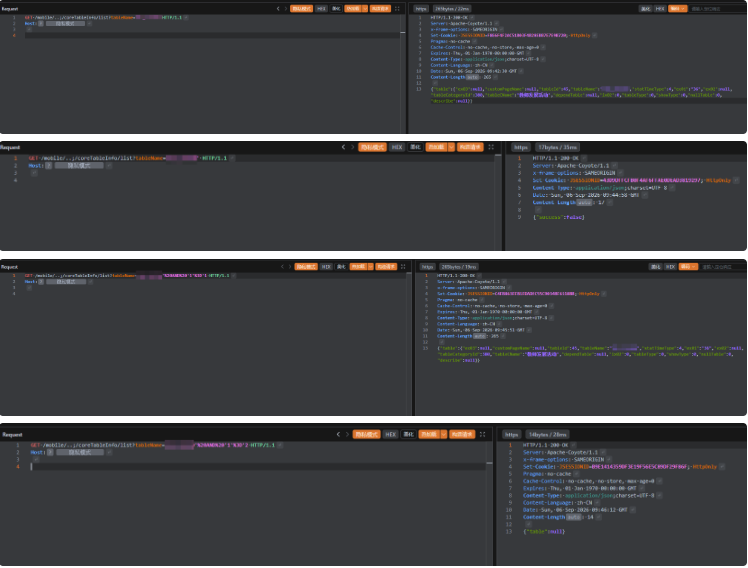This screenshot has width=748, height=568.
Task: Toggle HEX view in bottom Request panel
Action: tap(391, 434)
